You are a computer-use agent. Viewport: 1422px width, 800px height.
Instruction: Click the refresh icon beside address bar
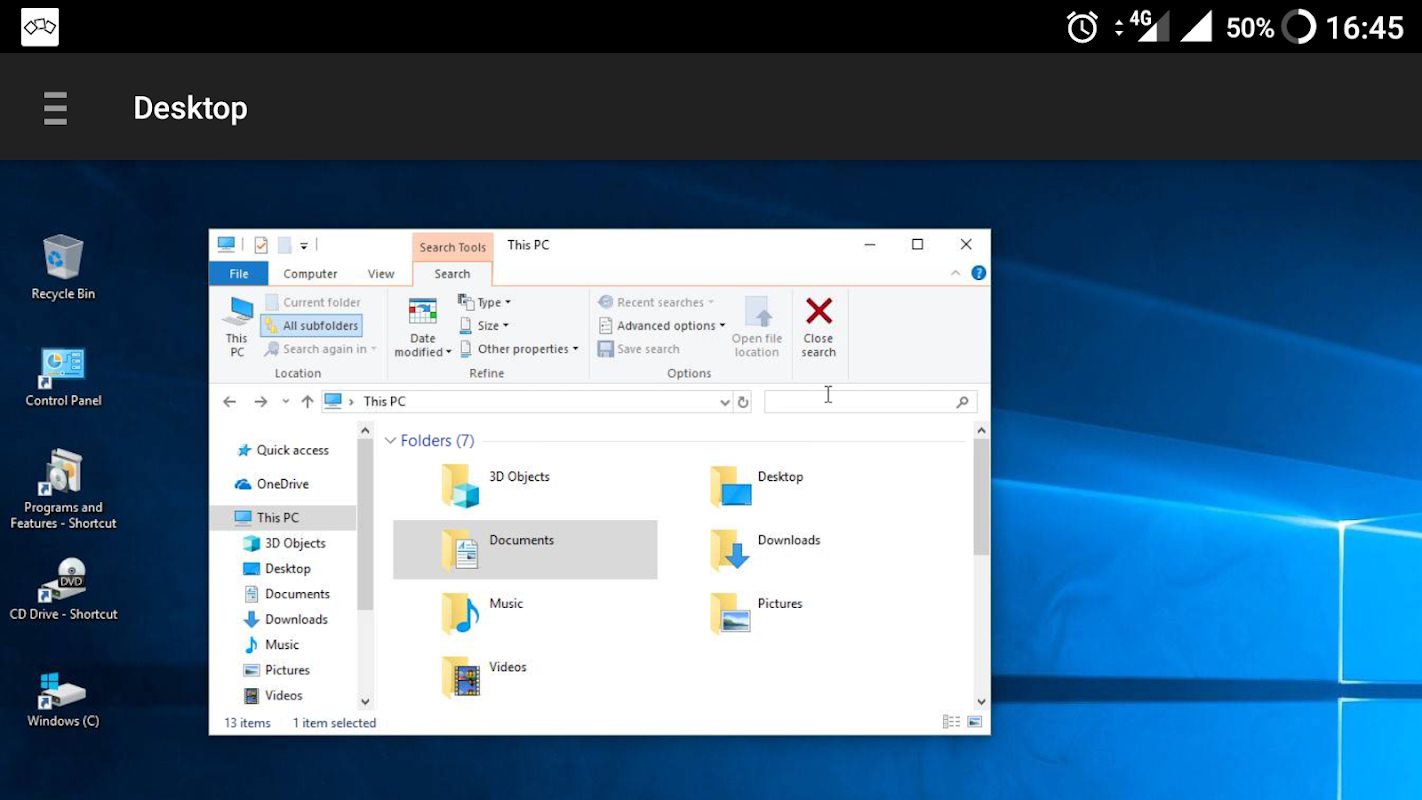(743, 402)
